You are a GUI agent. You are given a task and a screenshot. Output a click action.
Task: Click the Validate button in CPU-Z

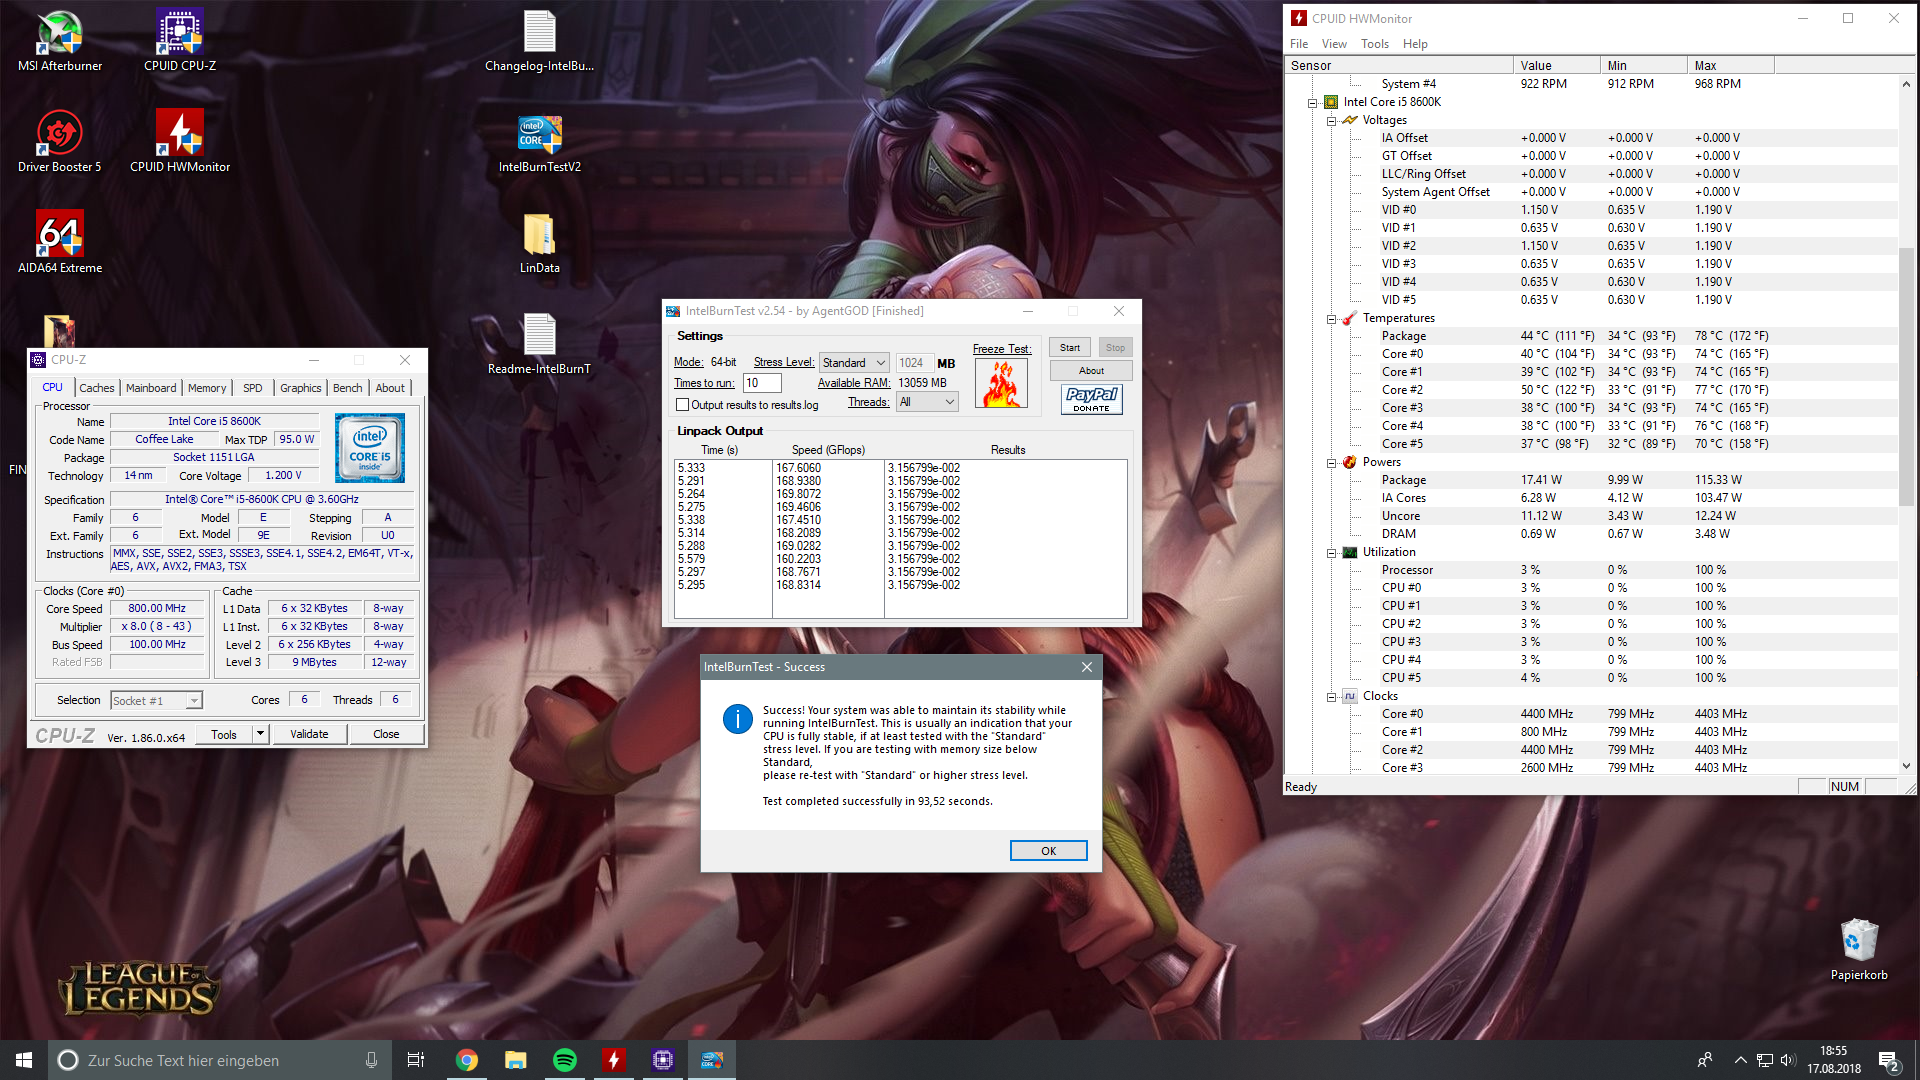309,734
